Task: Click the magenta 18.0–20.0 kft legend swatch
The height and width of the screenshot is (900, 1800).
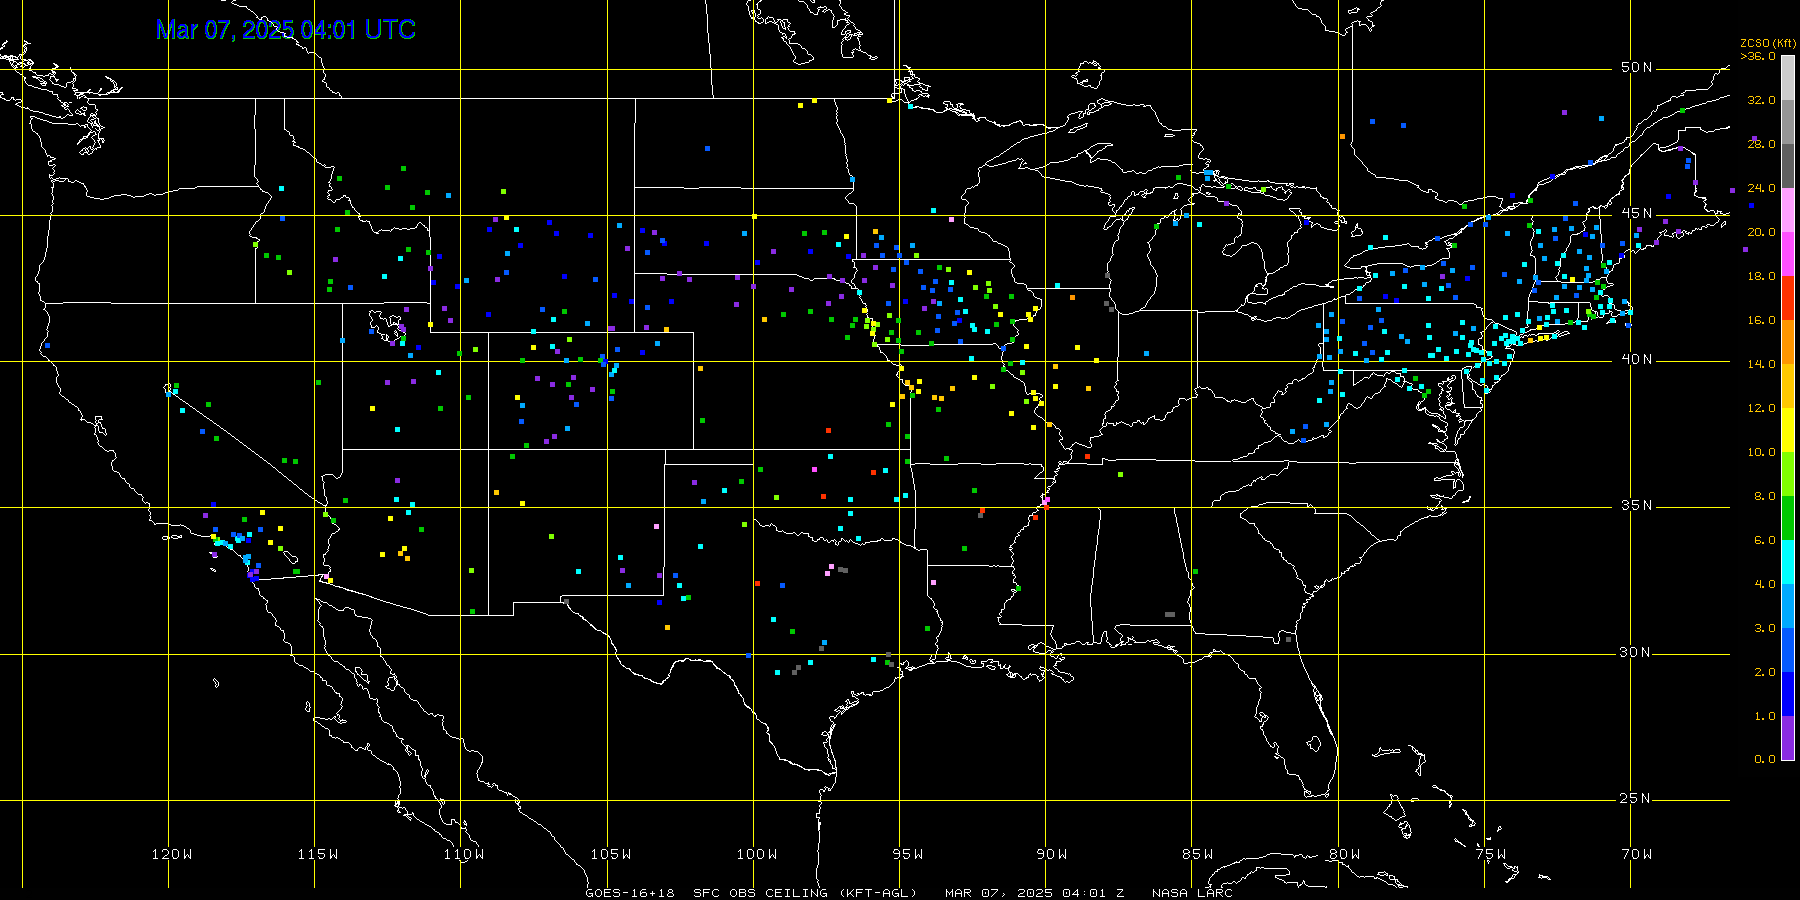Action: pyautogui.click(x=1788, y=254)
